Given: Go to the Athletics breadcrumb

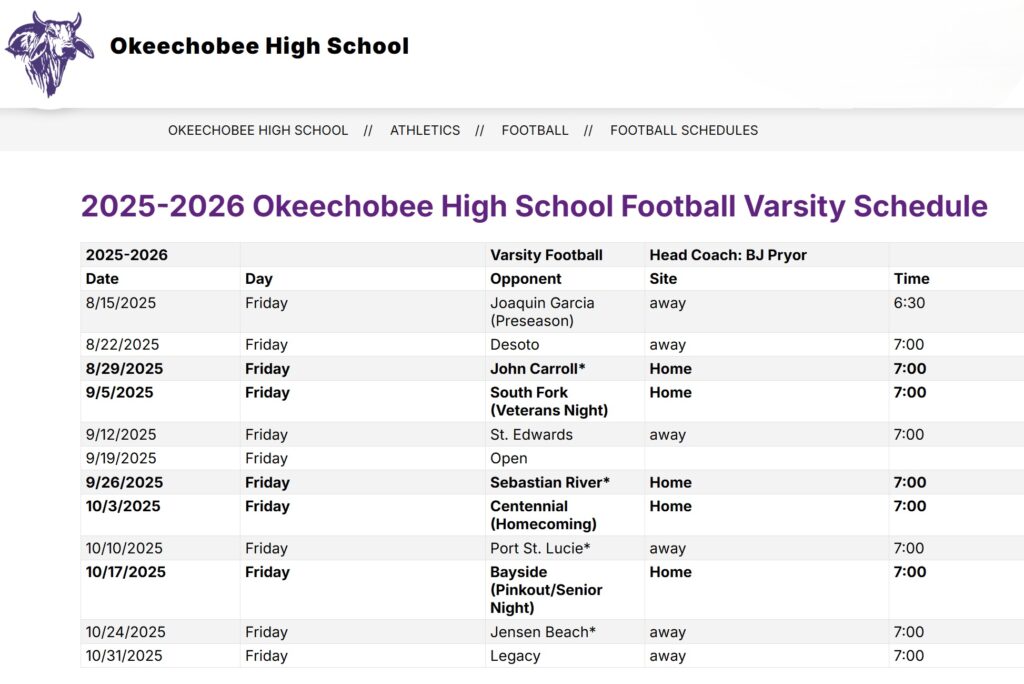Looking at the screenshot, I should pos(425,130).
